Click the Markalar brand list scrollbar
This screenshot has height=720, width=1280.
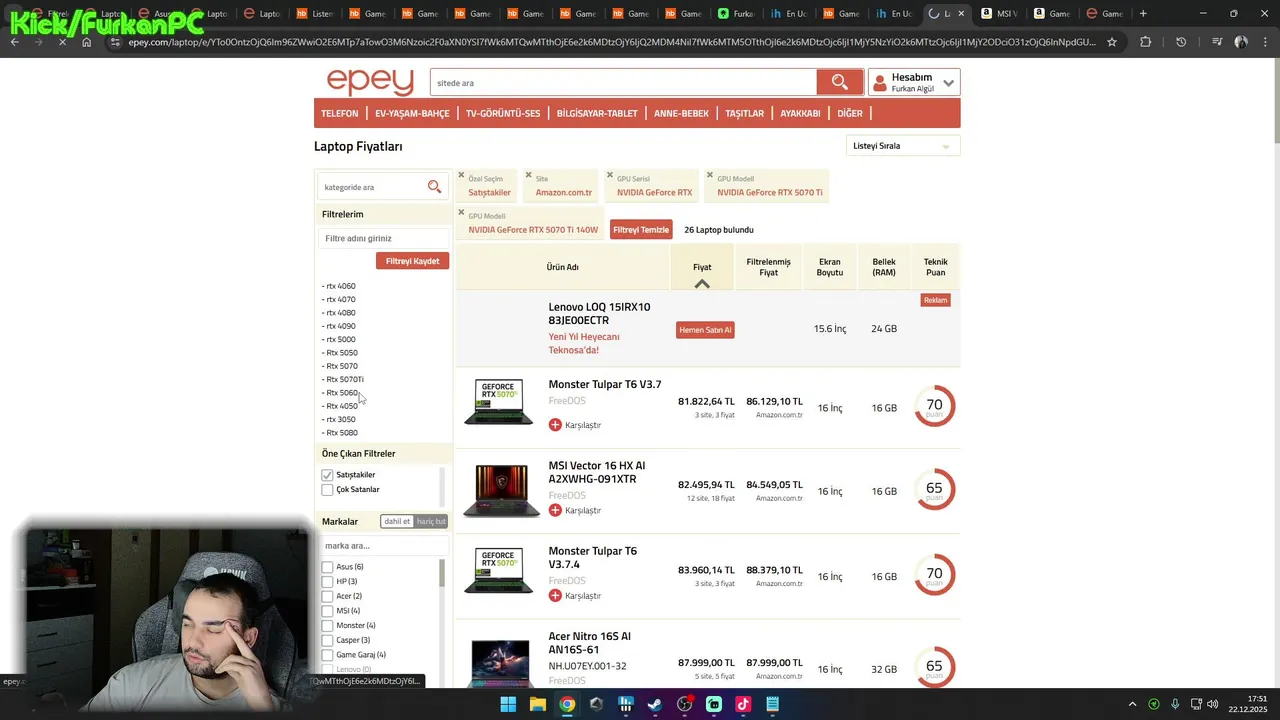[442, 573]
